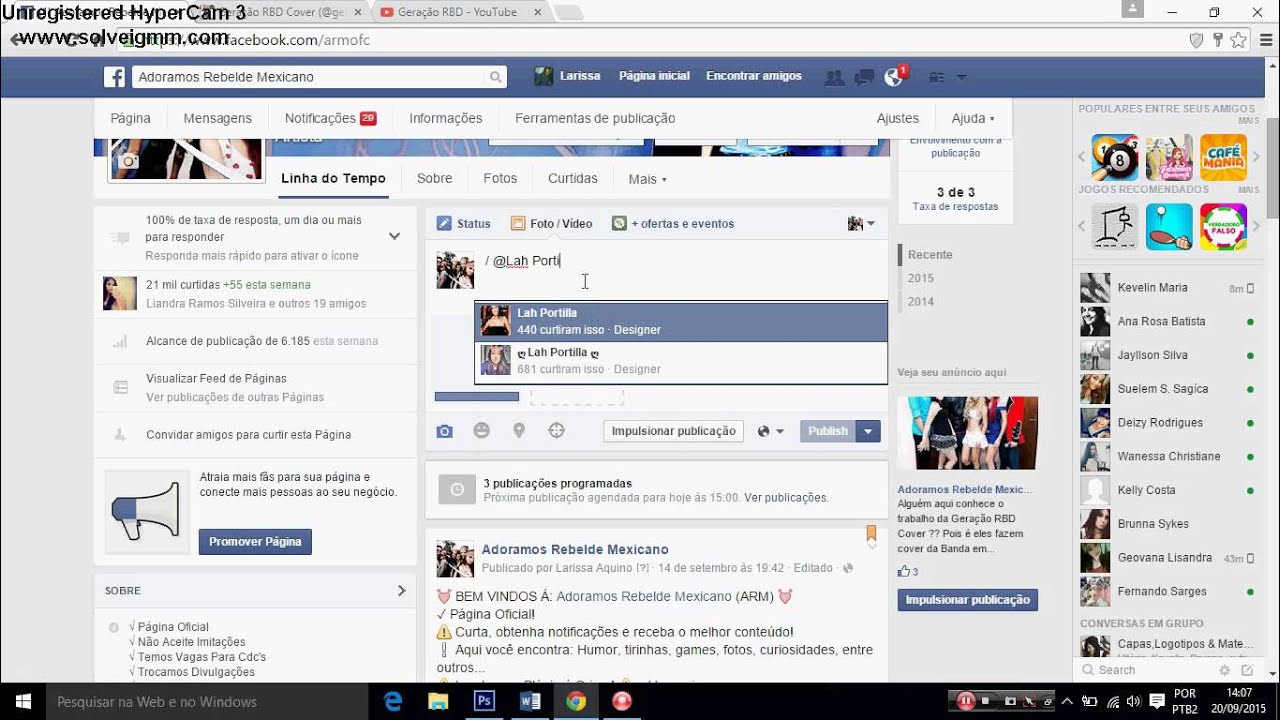Click the location pin icon in composer
Viewport: 1280px width, 720px height.
point(519,431)
